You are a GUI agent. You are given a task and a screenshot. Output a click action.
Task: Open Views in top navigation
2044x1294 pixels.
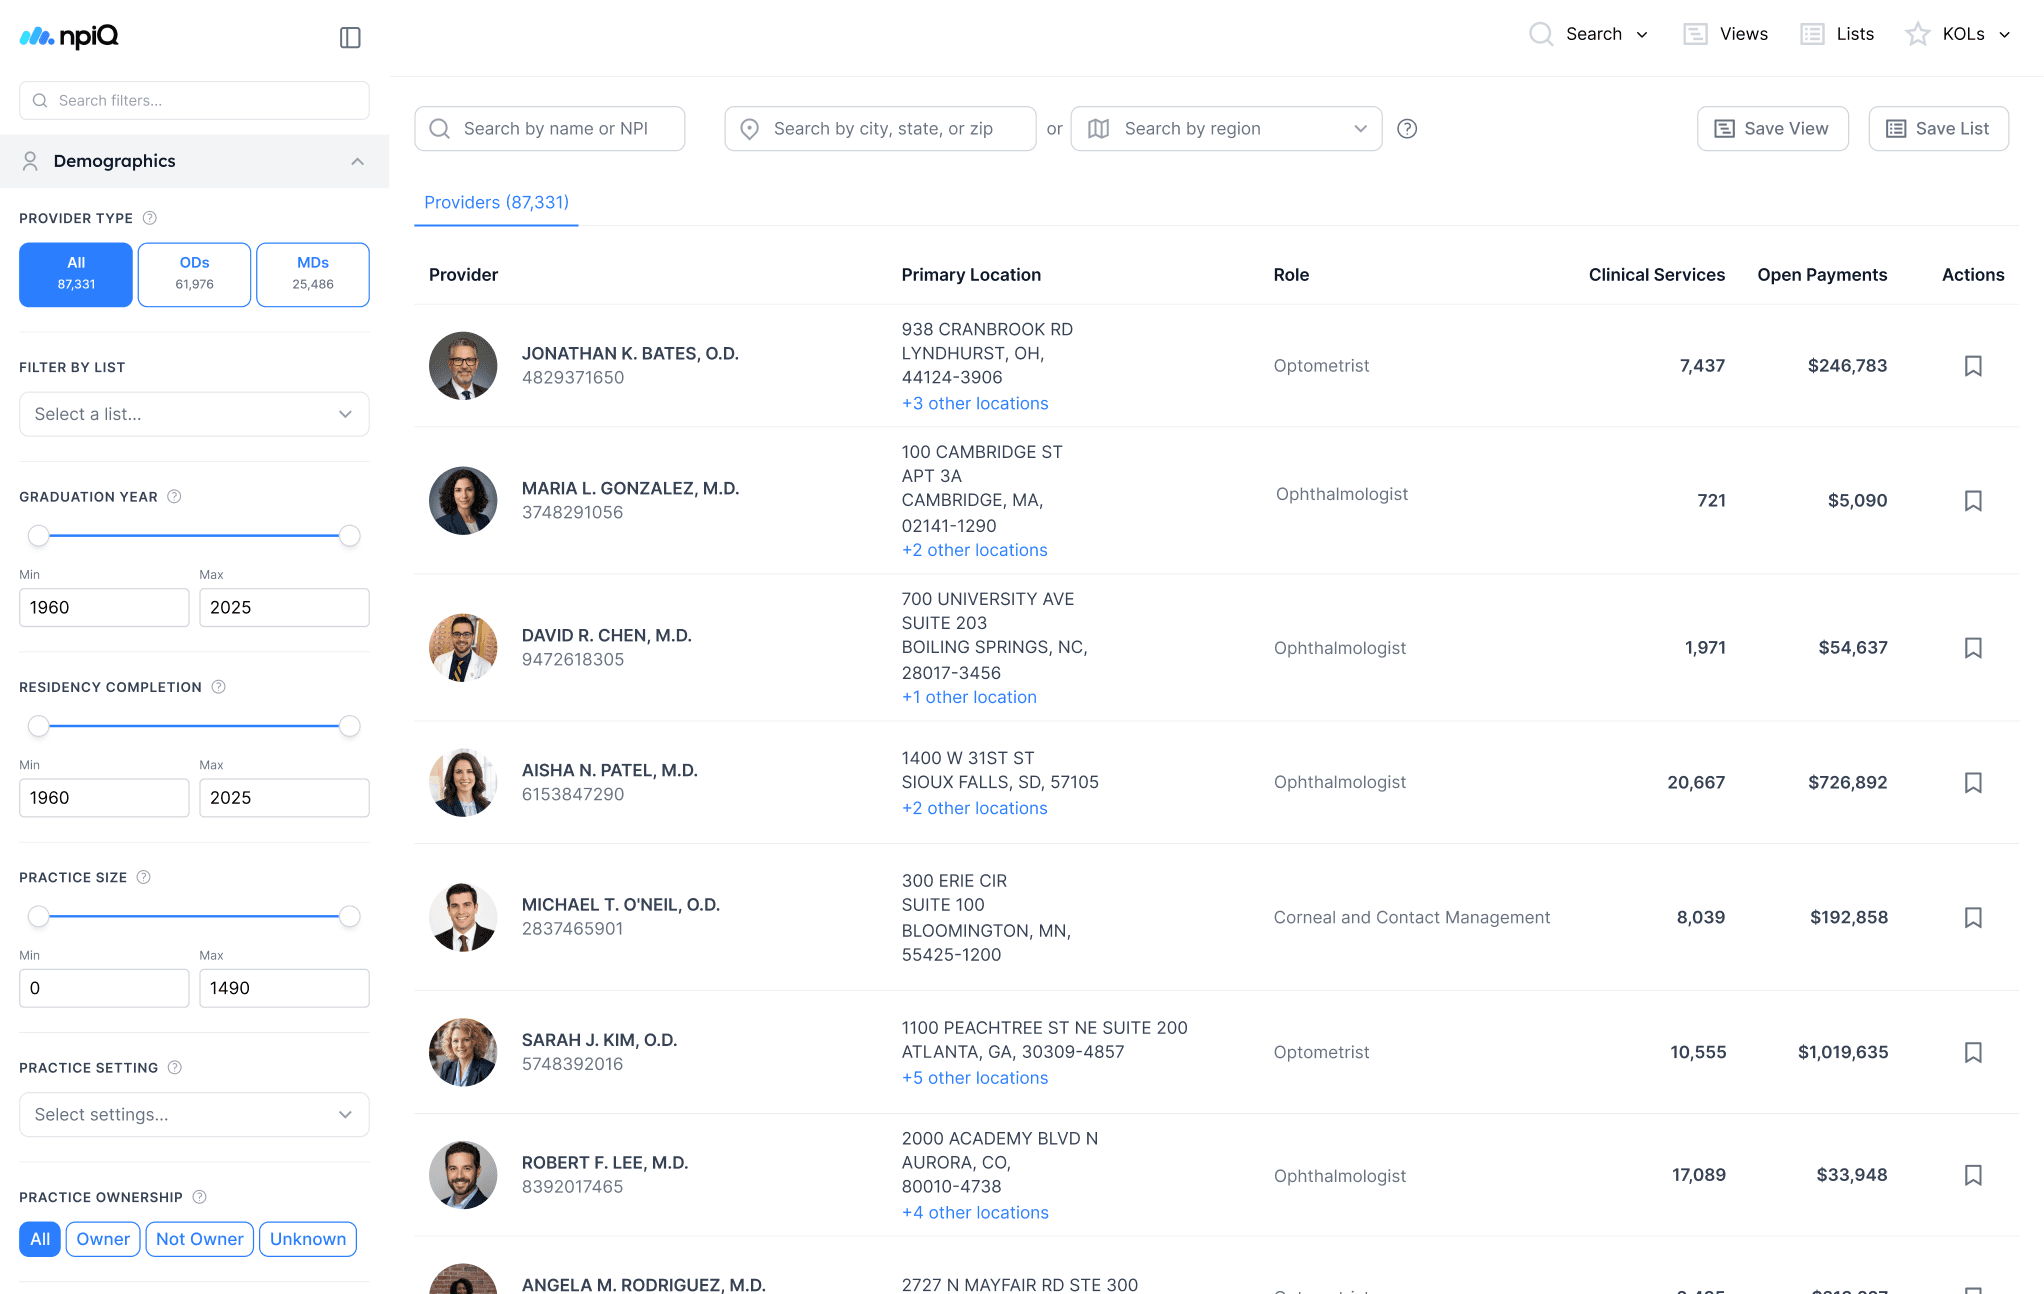pyautogui.click(x=1744, y=34)
